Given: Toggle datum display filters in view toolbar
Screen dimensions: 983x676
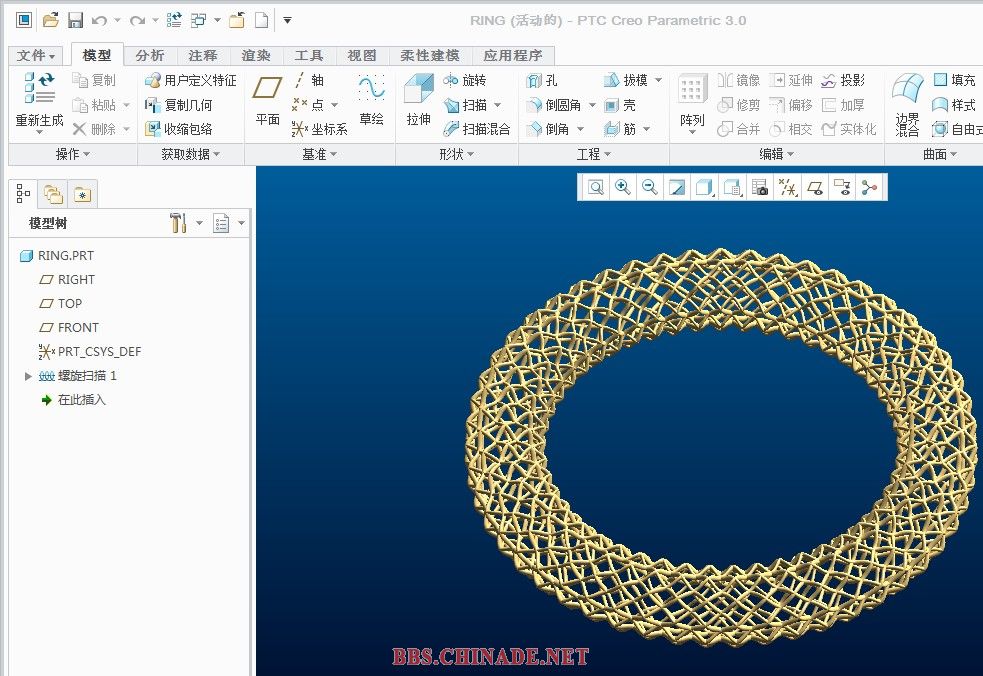Looking at the screenshot, I should [x=788, y=187].
